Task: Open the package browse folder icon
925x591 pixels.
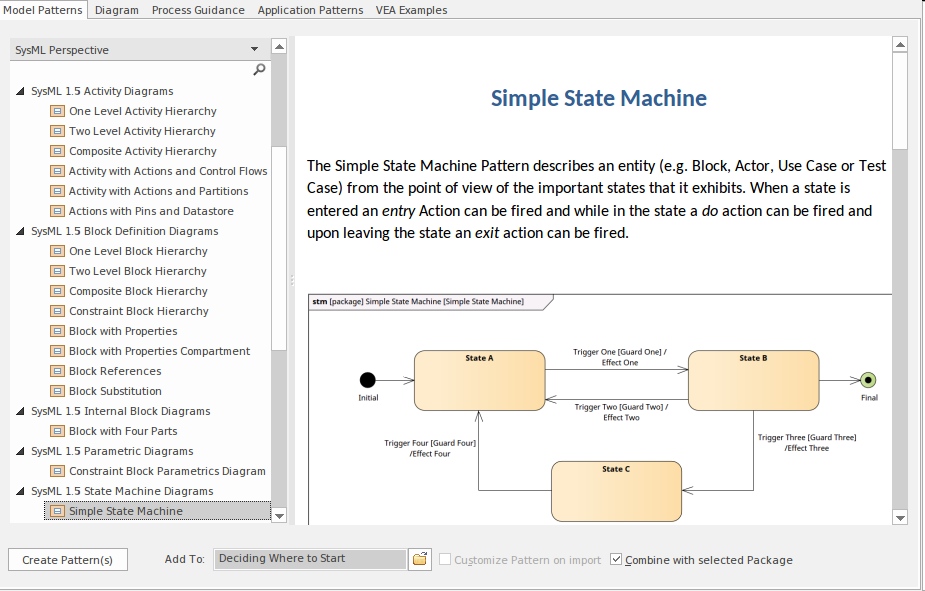Action: tap(420, 559)
